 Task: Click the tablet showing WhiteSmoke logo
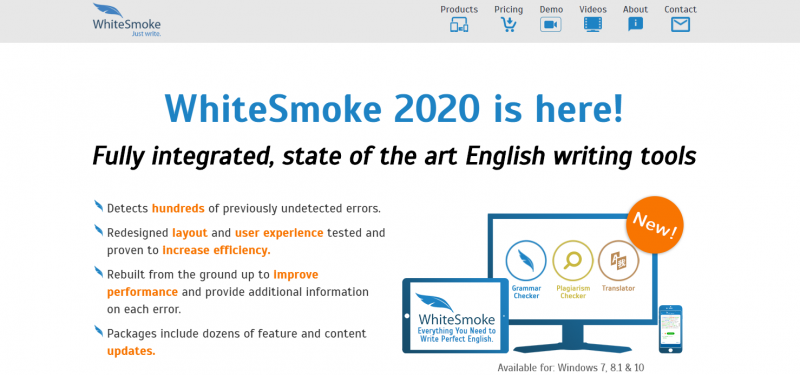[455, 316]
